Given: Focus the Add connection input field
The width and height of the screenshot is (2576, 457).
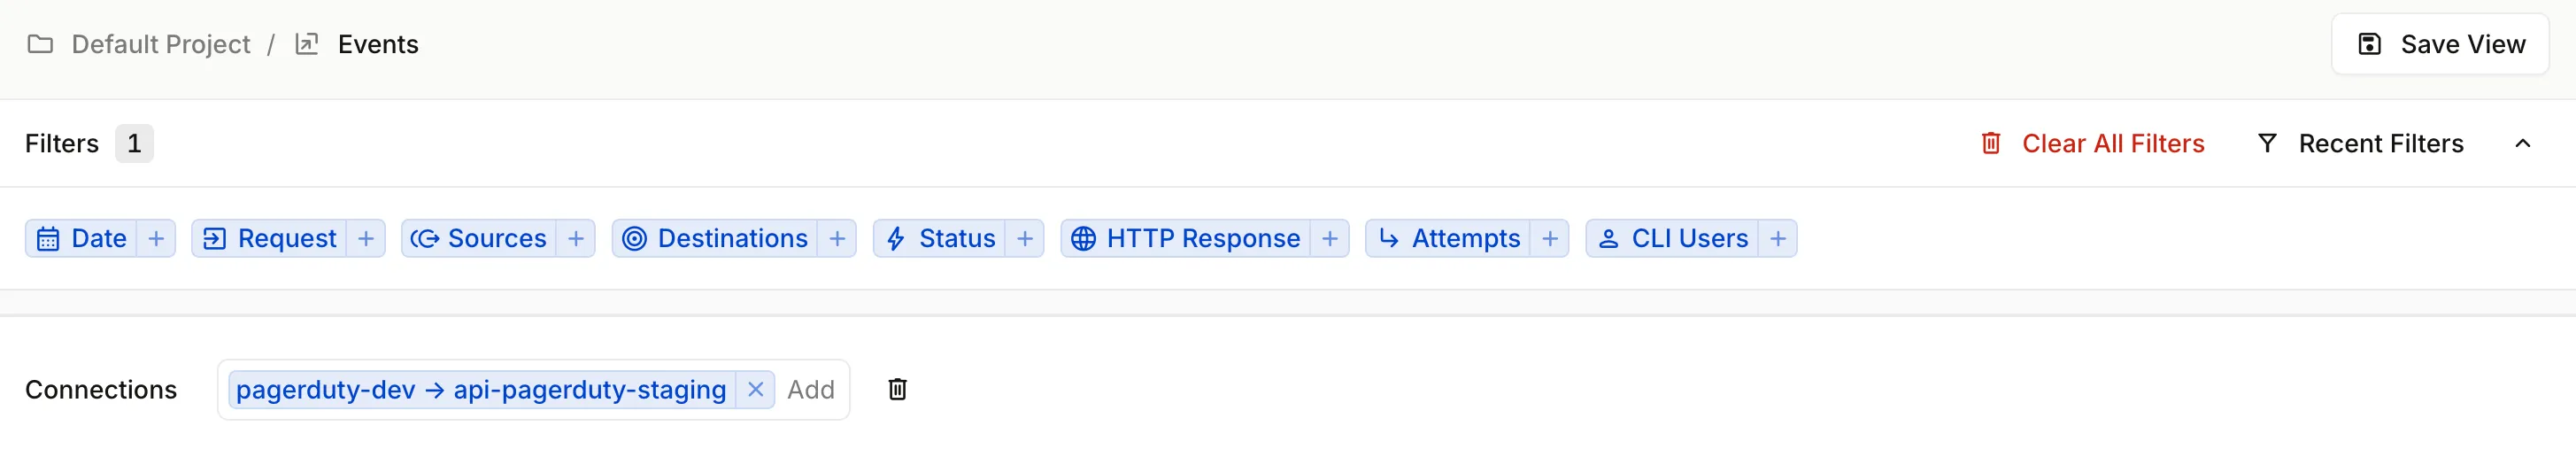Looking at the screenshot, I should [x=811, y=389].
